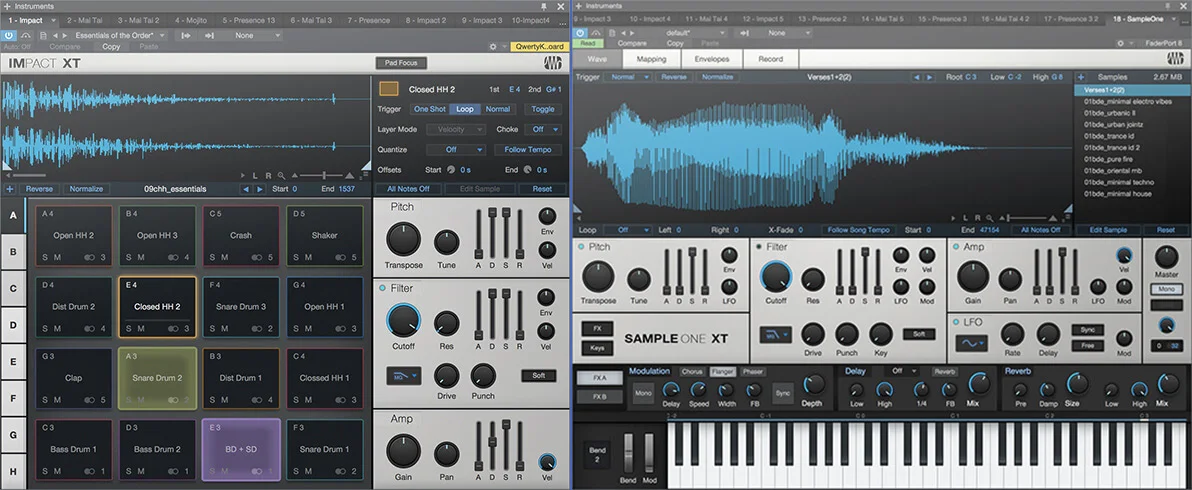The width and height of the screenshot is (1192, 490).
Task: Click the R channel icon in Impact waveform
Action: 268,175
